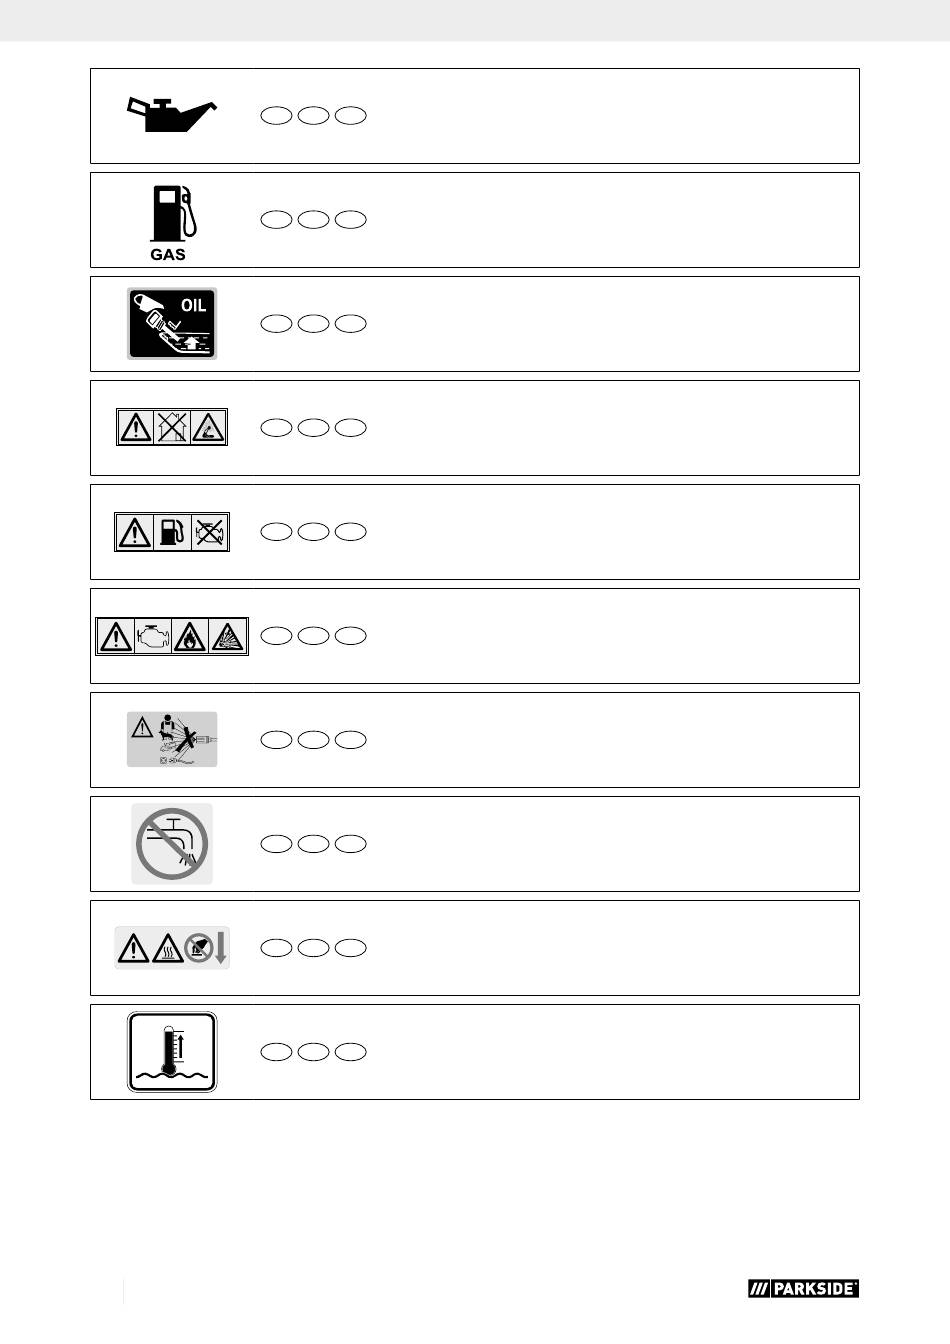
Task: Click the PARKSIDE brand logo
Action: (x=803, y=1289)
